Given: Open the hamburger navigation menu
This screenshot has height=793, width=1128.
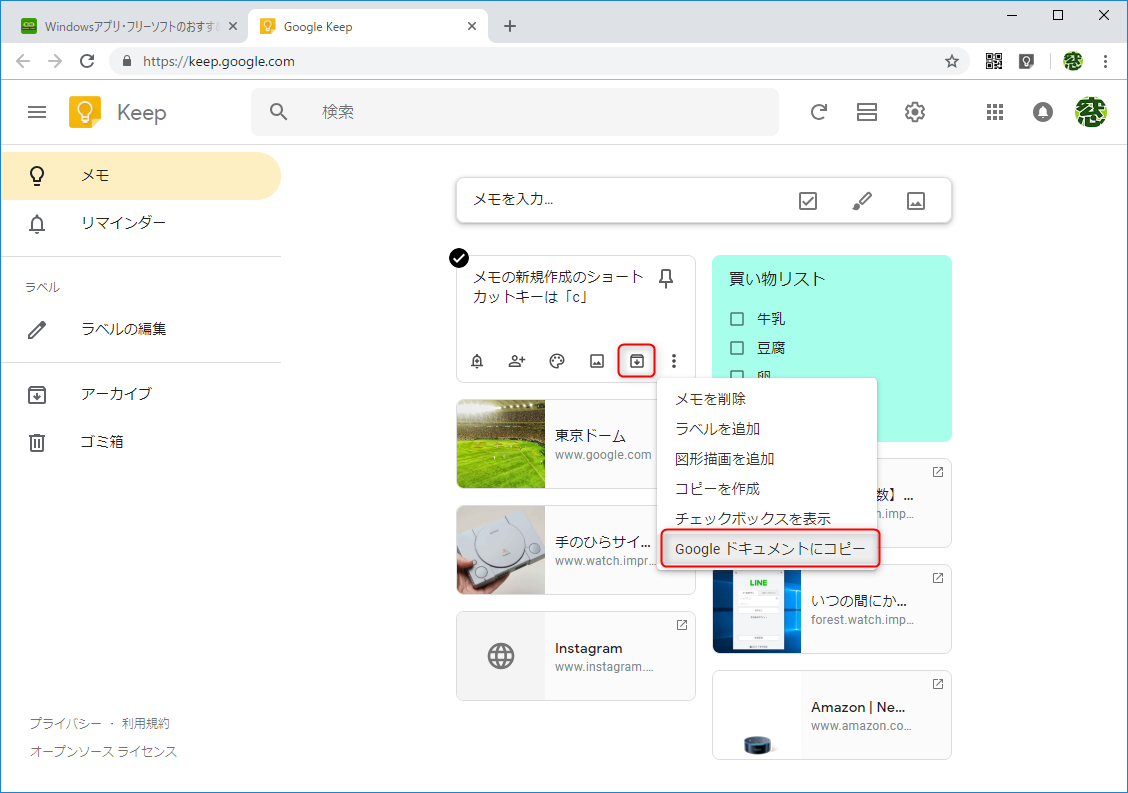Looking at the screenshot, I should [x=37, y=112].
